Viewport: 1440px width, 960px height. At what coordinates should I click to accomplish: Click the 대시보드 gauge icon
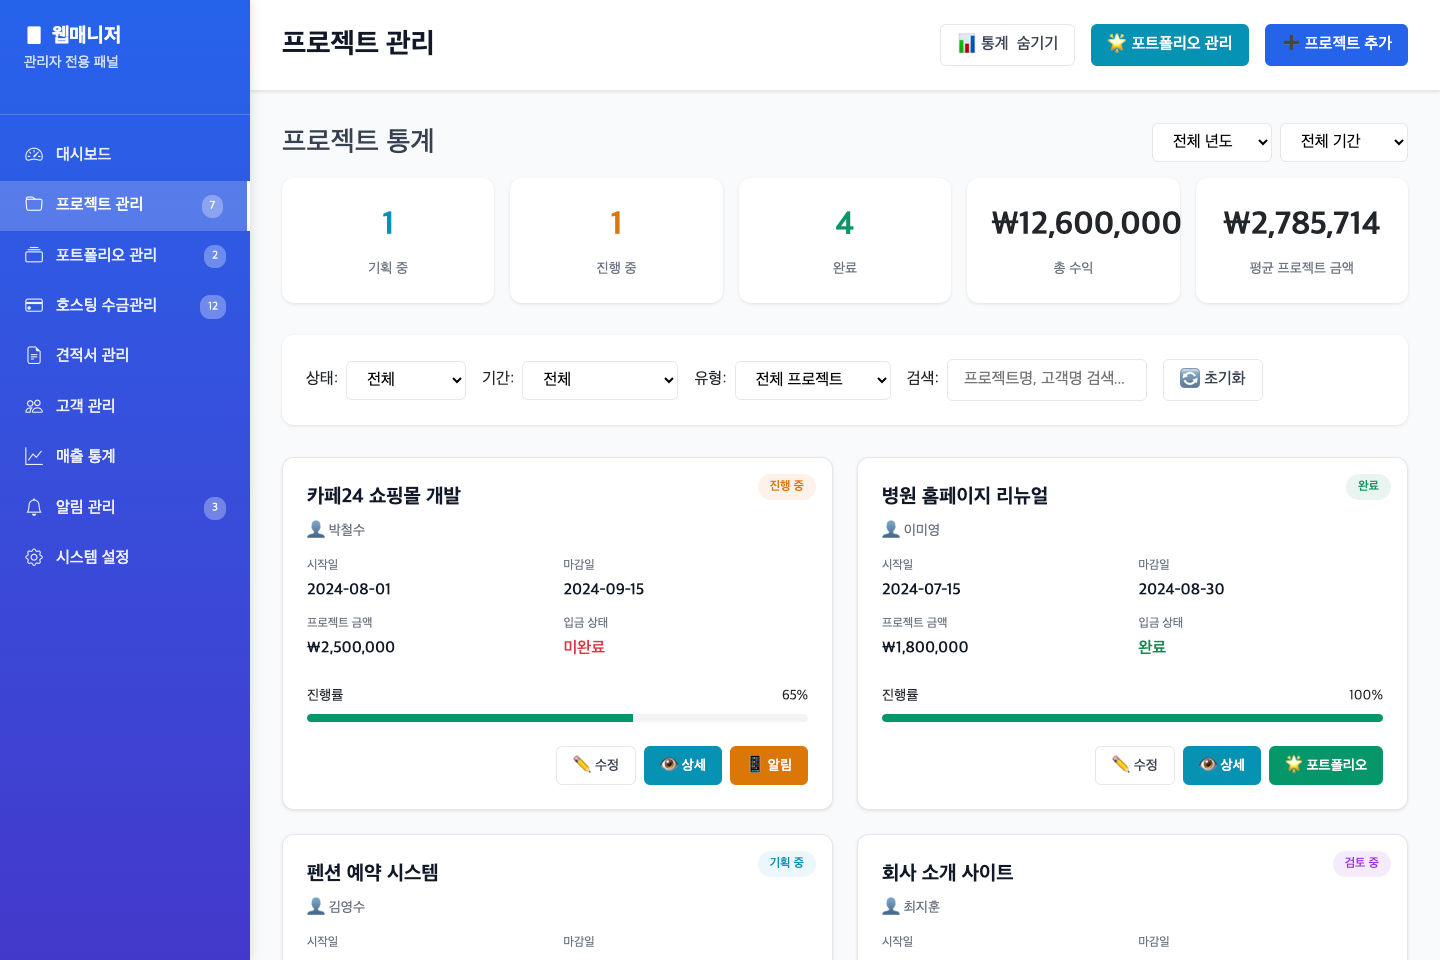tap(34, 154)
